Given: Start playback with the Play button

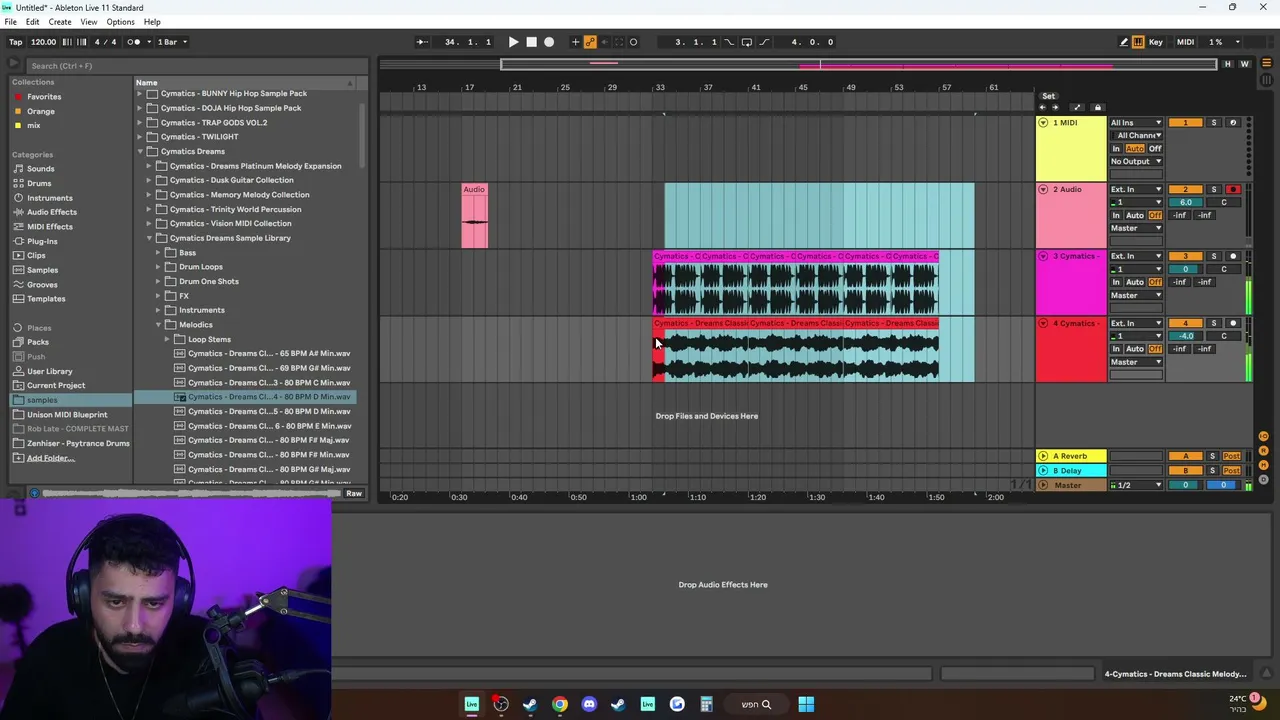Looking at the screenshot, I should pyautogui.click(x=513, y=42).
